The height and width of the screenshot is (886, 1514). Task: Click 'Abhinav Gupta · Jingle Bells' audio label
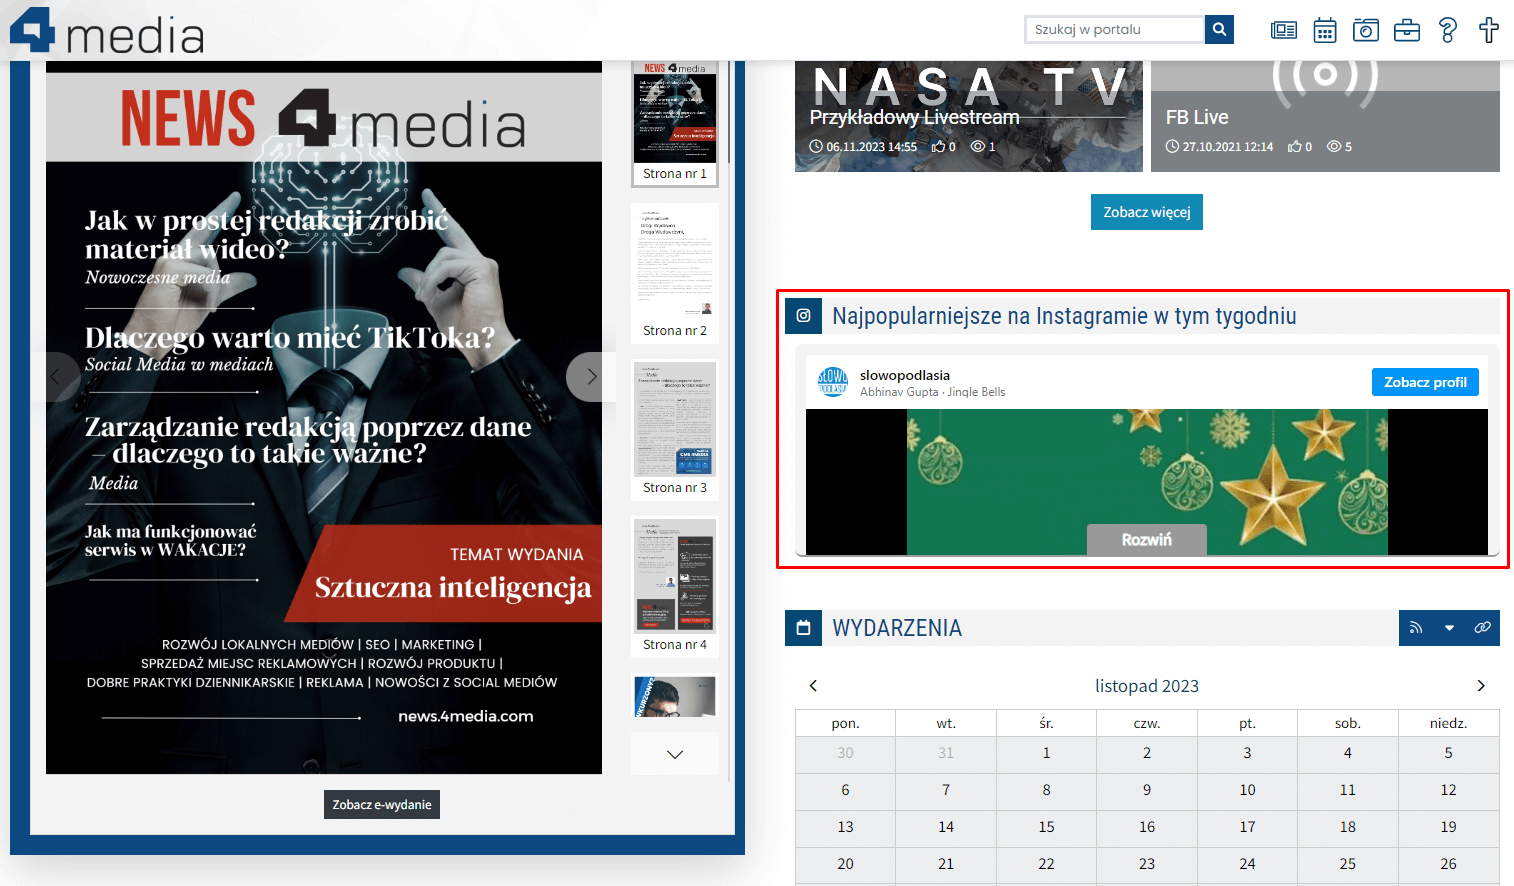click(x=932, y=392)
